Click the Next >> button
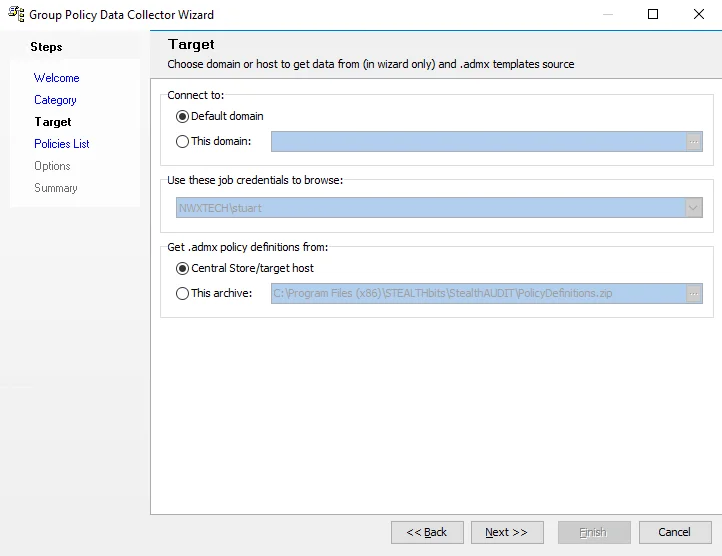 click(507, 533)
